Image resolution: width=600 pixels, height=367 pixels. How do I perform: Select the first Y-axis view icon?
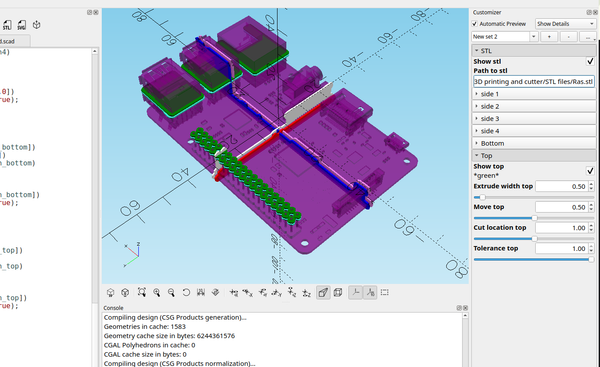[262, 293]
